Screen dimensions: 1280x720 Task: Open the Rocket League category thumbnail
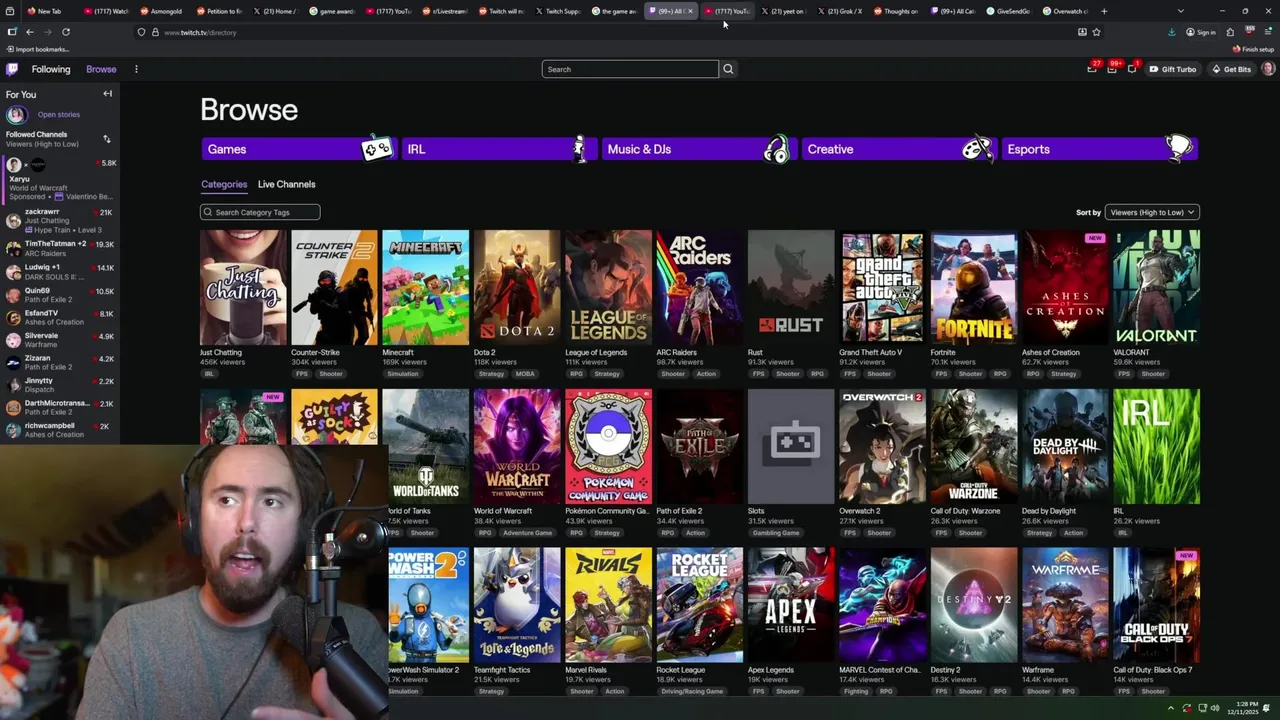click(699, 605)
